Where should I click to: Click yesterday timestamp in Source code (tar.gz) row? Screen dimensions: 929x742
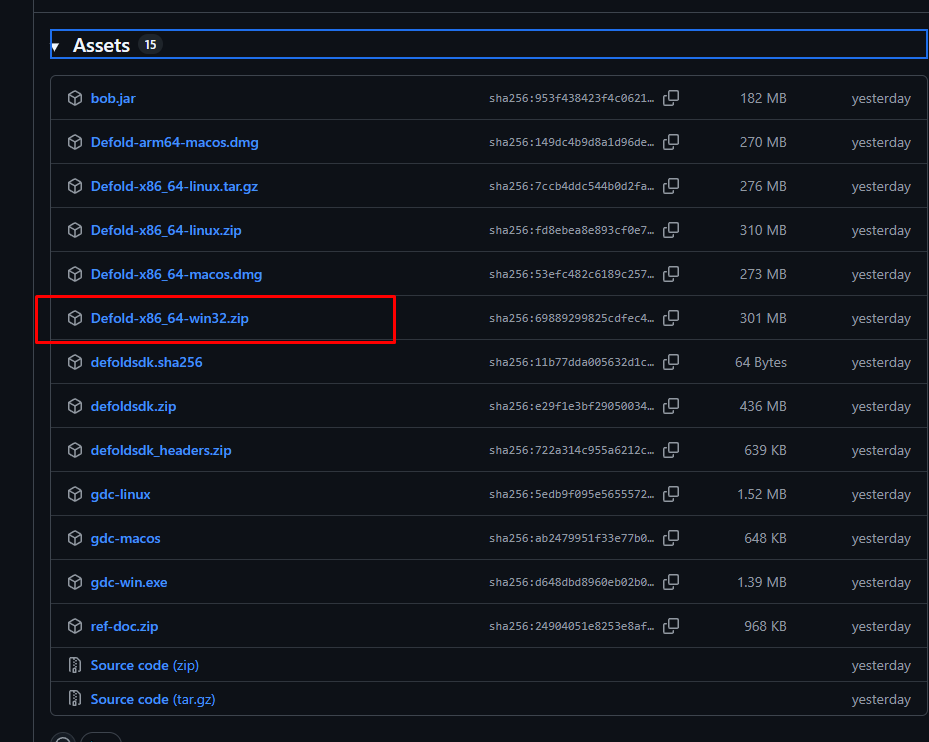tap(881, 700)
